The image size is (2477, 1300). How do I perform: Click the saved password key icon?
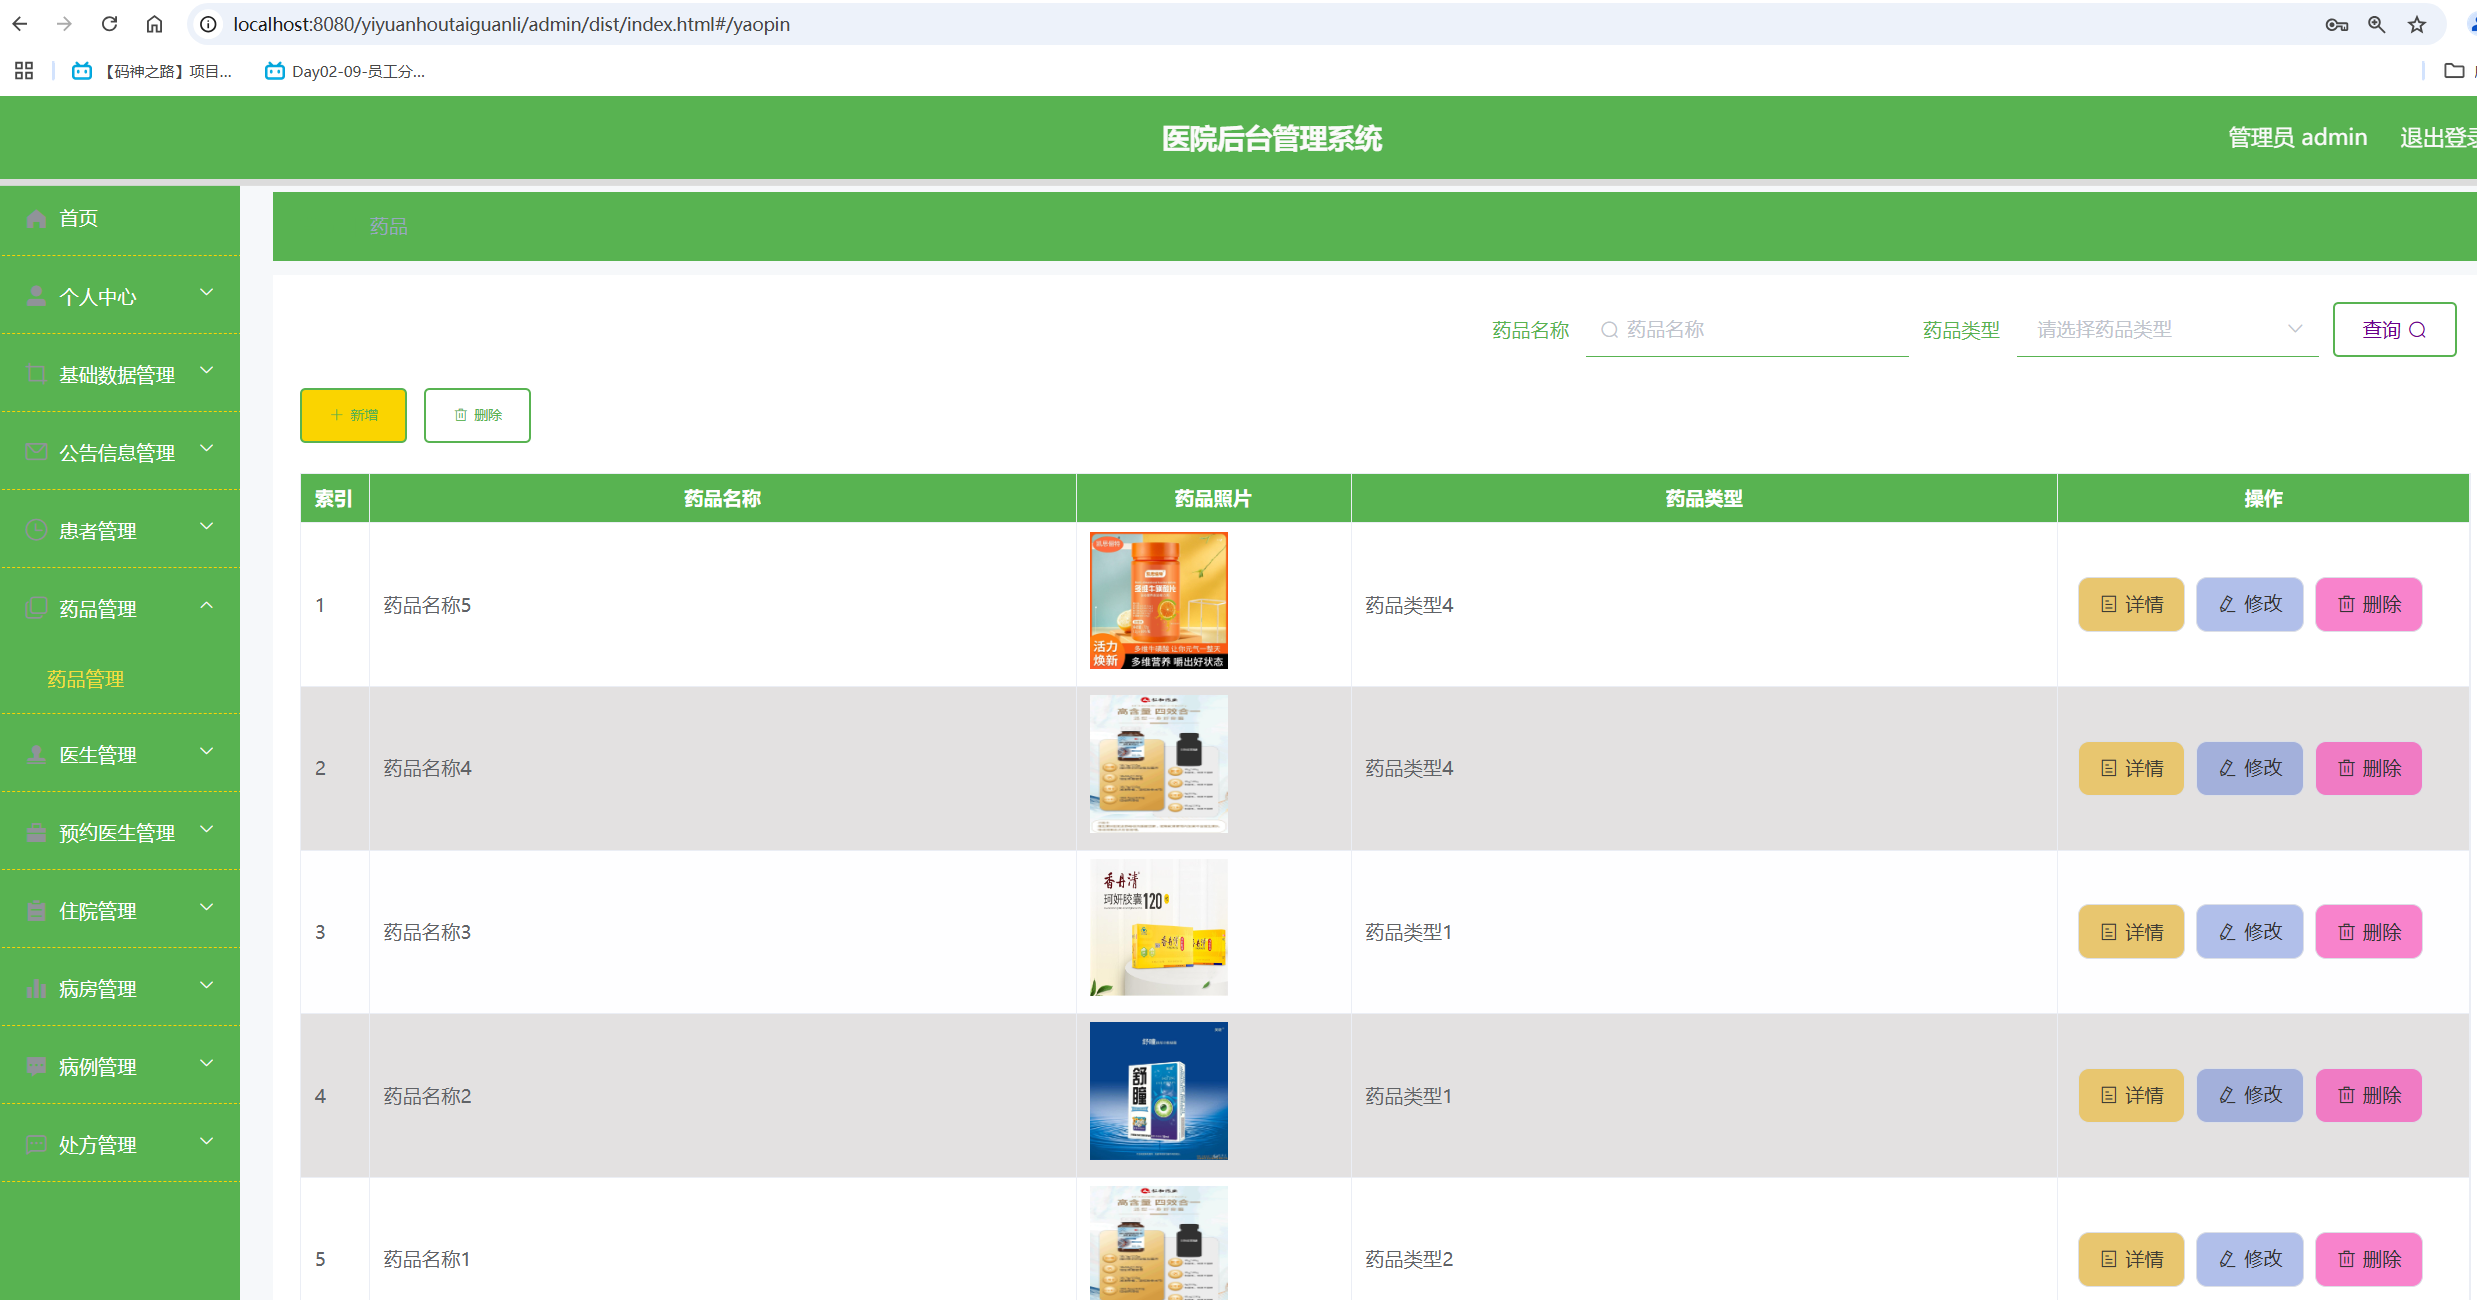2336,24
